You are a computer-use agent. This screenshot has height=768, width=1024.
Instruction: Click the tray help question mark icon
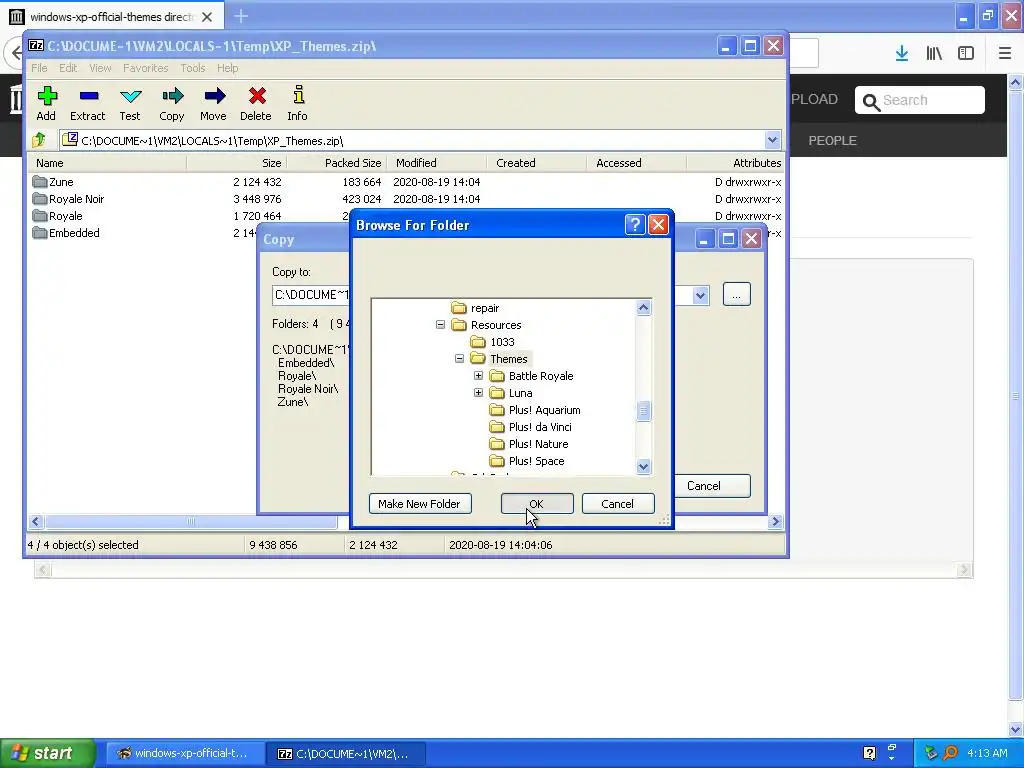coord(869,753)
